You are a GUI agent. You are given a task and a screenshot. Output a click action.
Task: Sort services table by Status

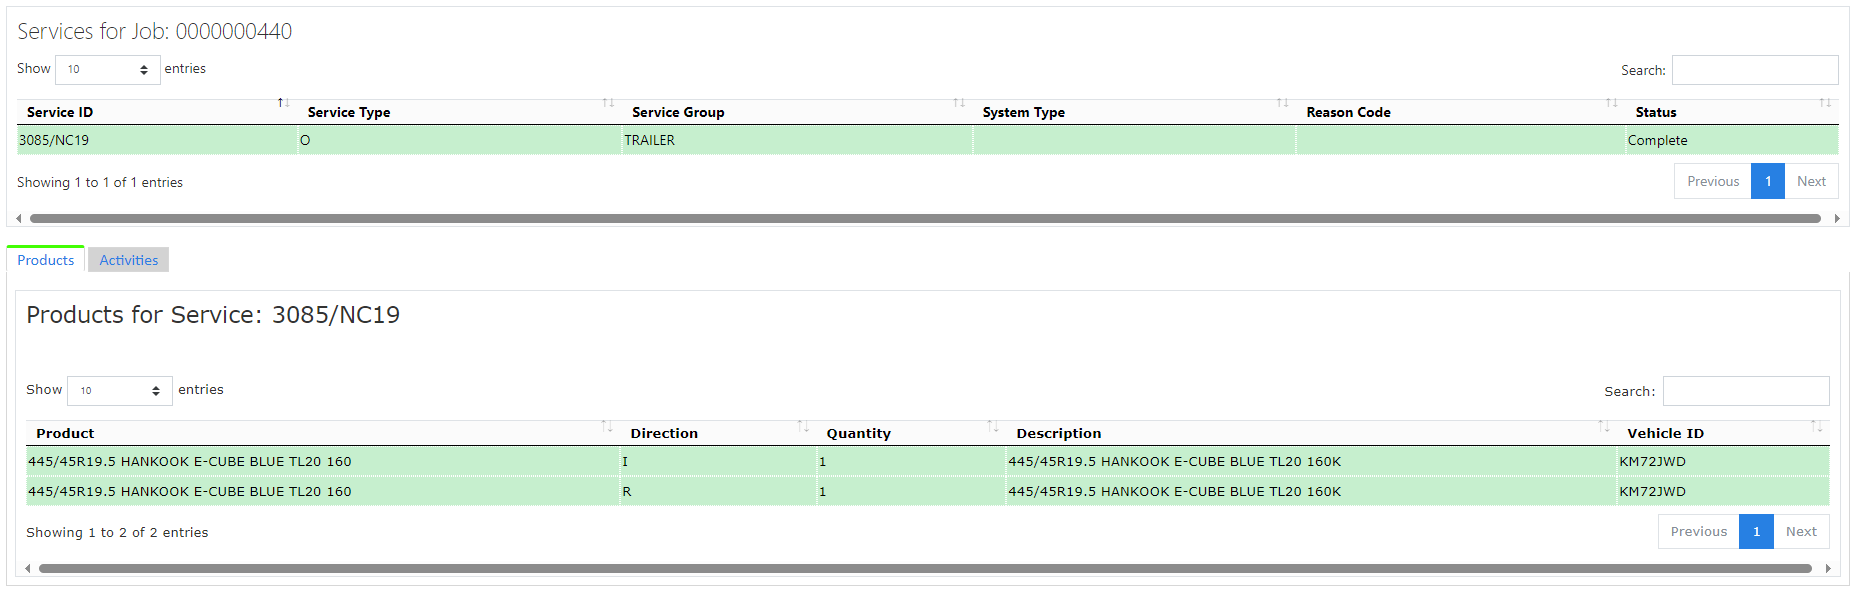click(1732, 112)
